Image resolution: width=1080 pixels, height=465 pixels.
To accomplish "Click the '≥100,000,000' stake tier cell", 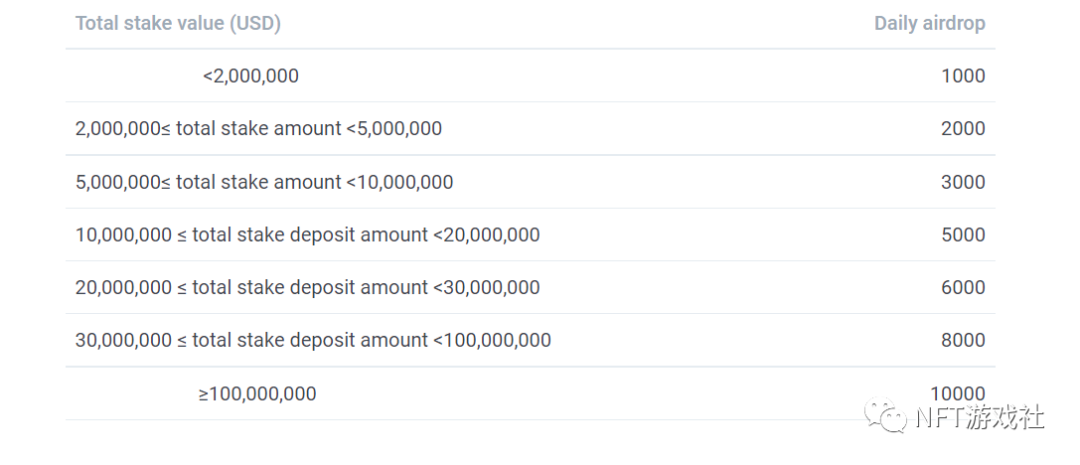I will (257, 394).
